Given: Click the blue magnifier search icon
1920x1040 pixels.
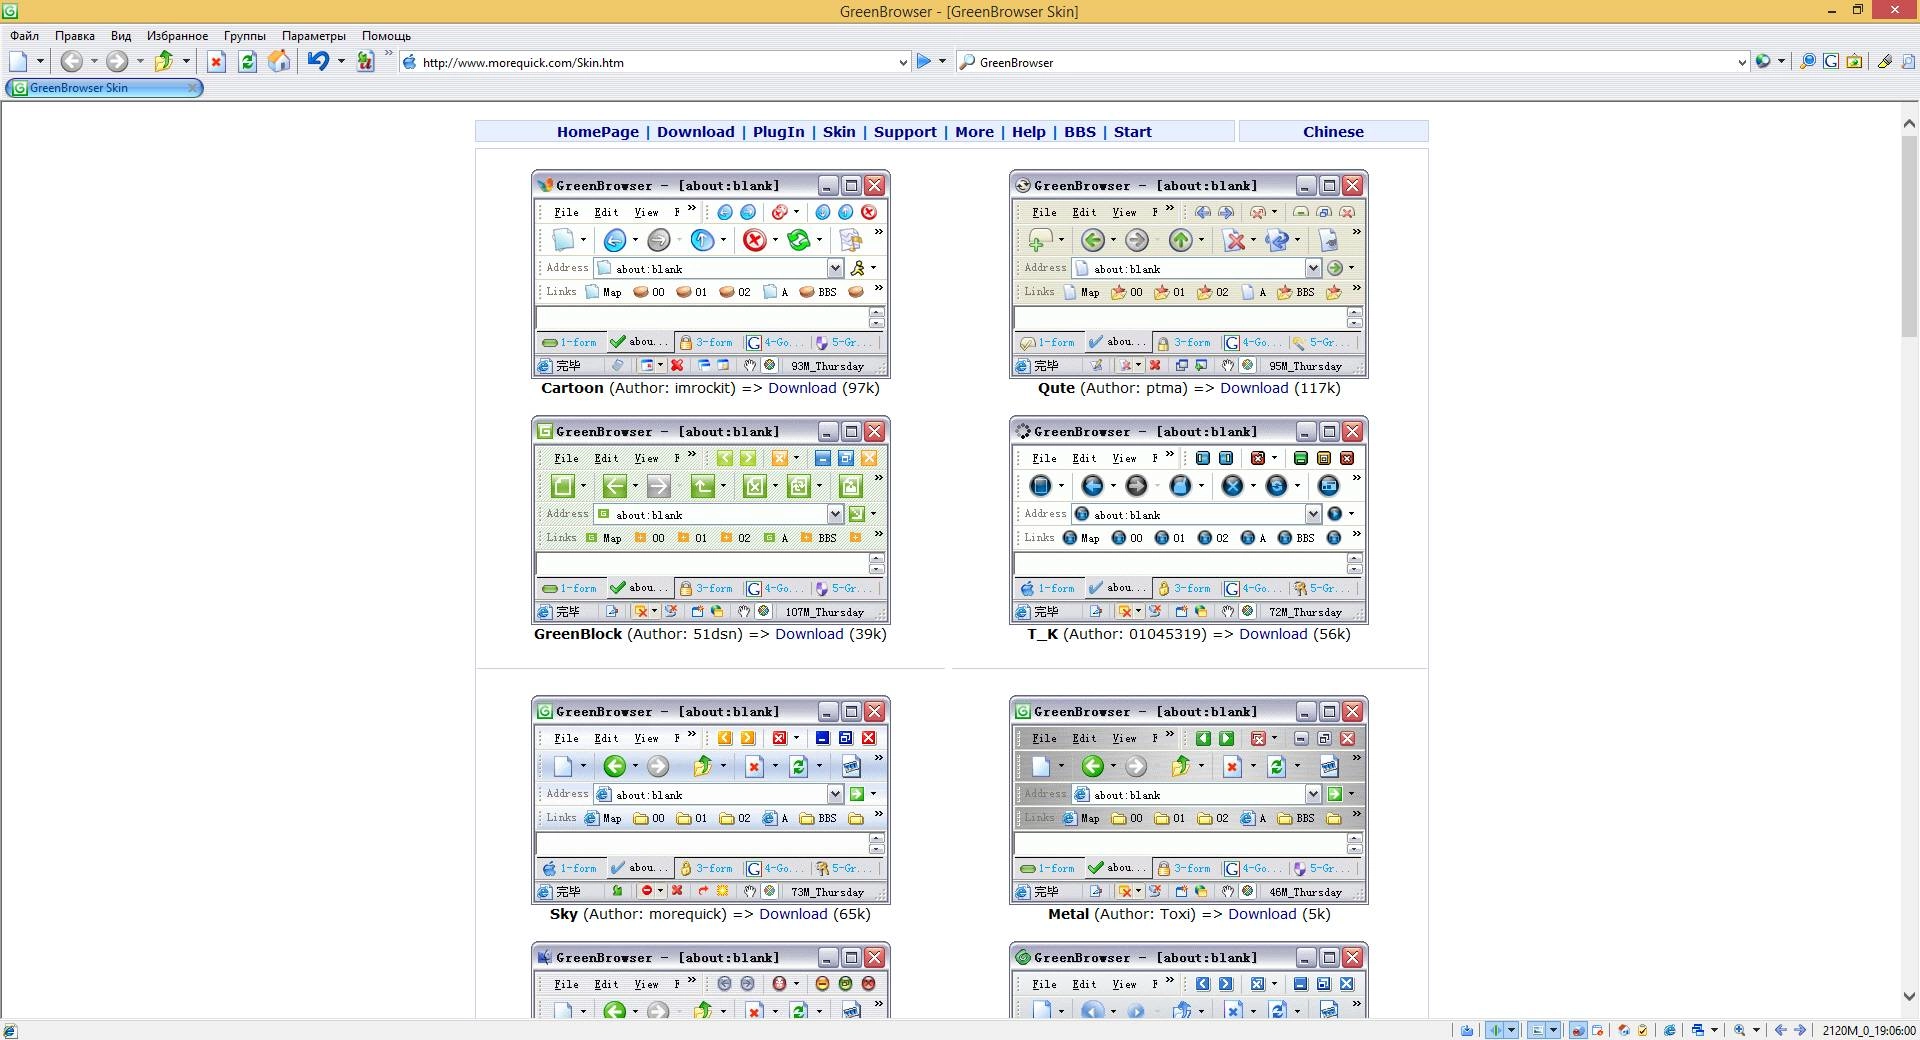Looking at the screenshot, I should pos(1807,62).
